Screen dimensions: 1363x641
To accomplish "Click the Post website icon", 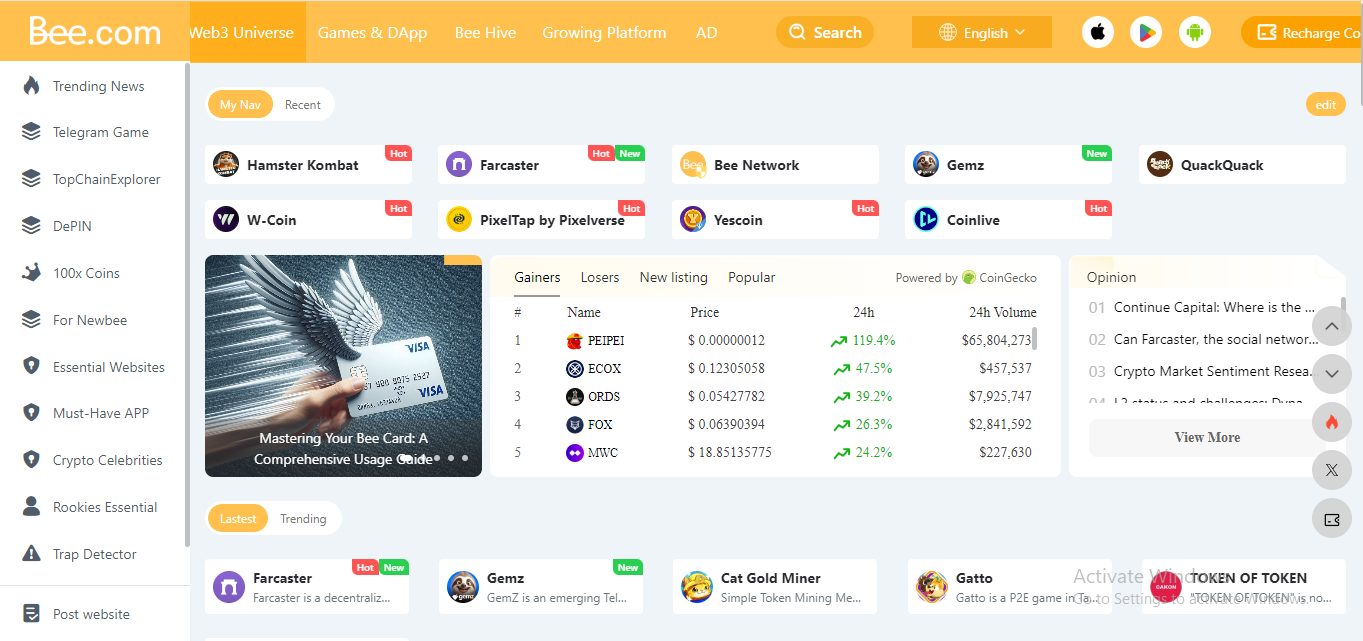I will coord(31,614).
